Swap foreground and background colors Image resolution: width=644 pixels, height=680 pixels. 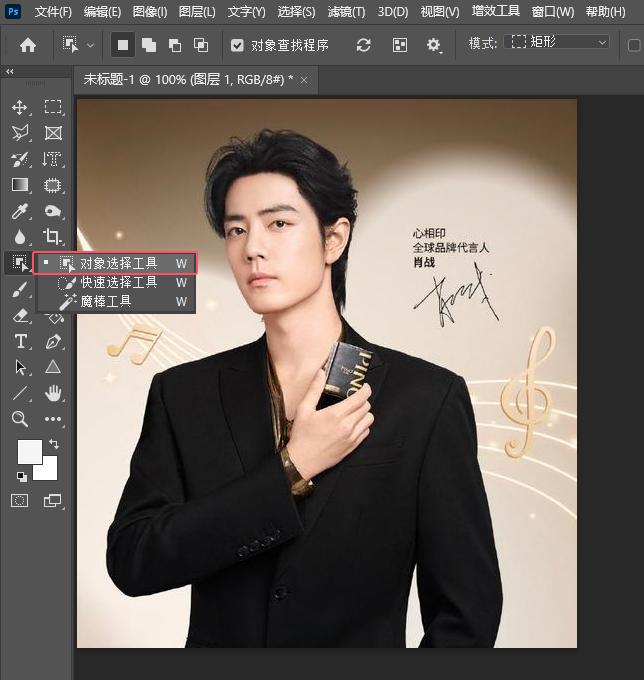tap(54, 444)
